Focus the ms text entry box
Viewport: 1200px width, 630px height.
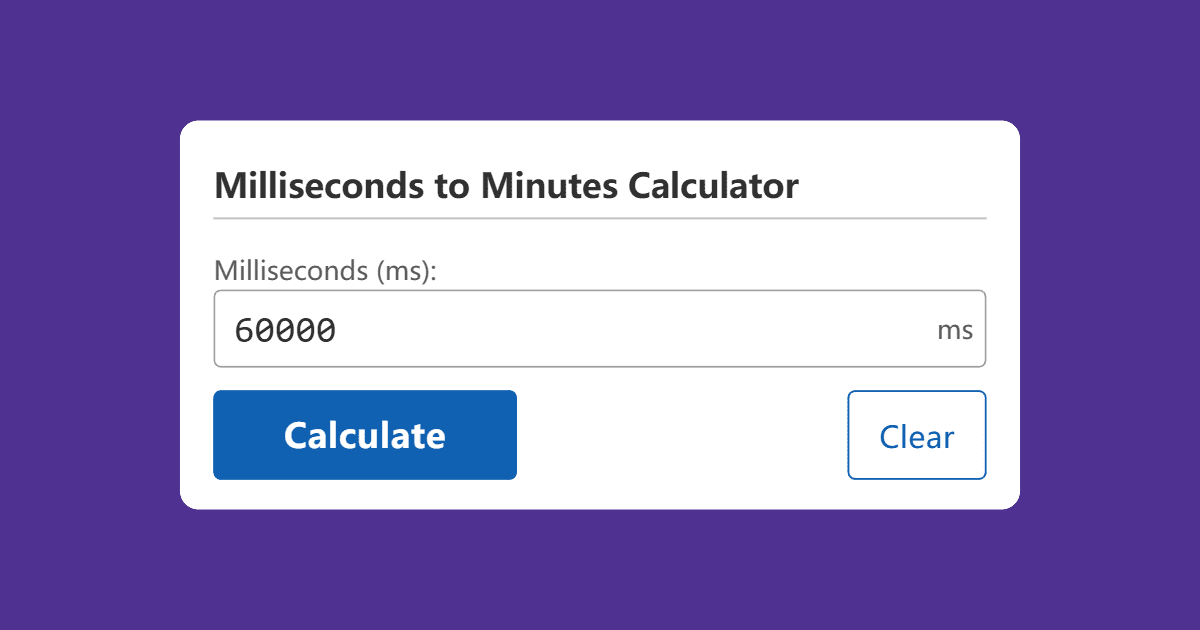(x=600, y=328)
